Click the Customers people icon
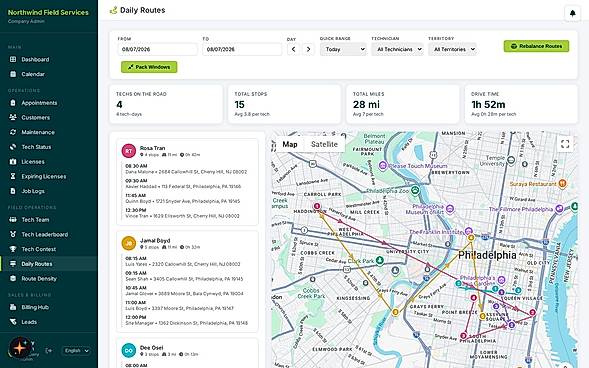 coord(13,117)
